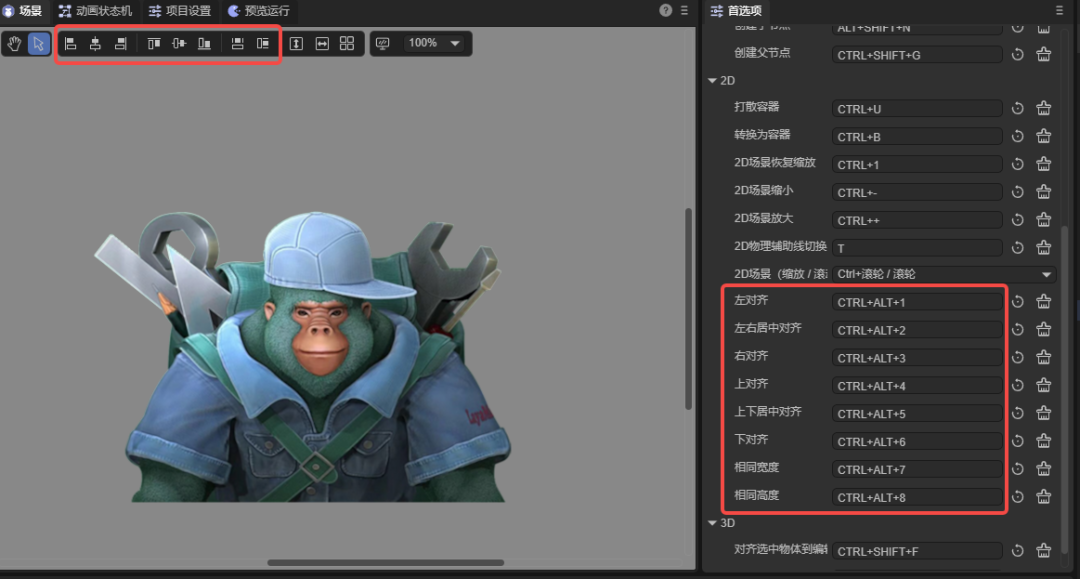Reset the 左对齐 shortcut
This screenshot has height=579, width=1080.
tap(1017, 302)
